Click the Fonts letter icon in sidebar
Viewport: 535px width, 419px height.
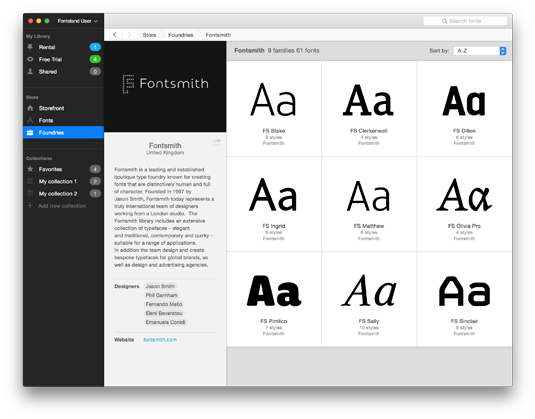pyautogui.click(x=30, y=120)
